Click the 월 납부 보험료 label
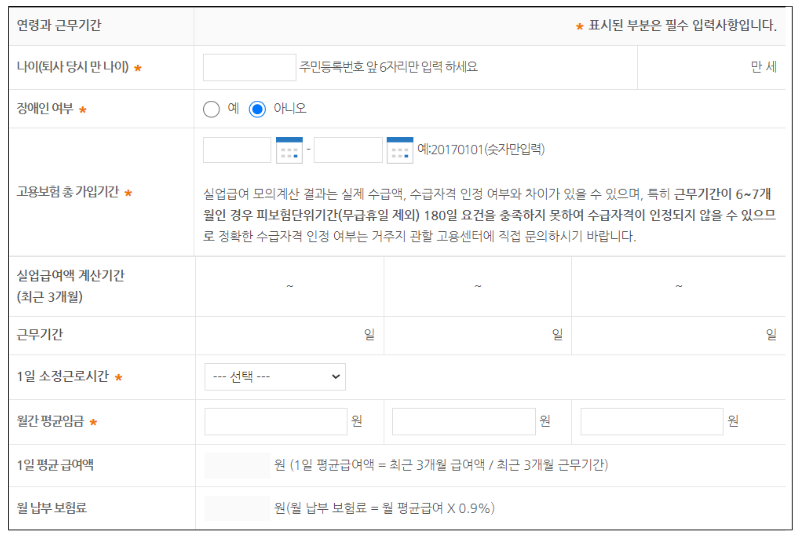803x541 pixels. tap(52, 508)
